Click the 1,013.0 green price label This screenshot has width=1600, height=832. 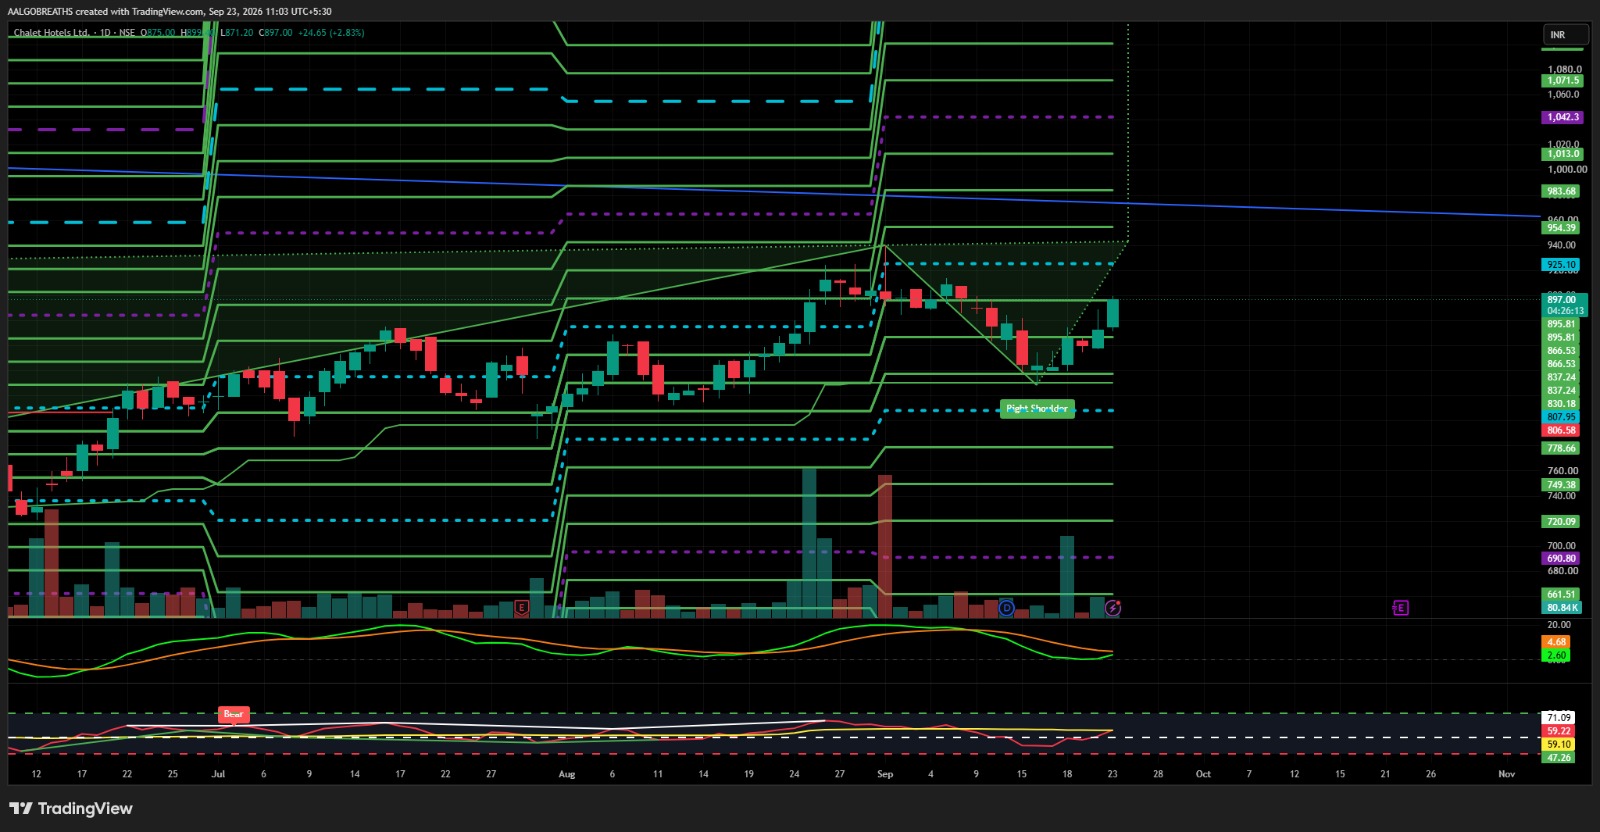[1563, 154]
